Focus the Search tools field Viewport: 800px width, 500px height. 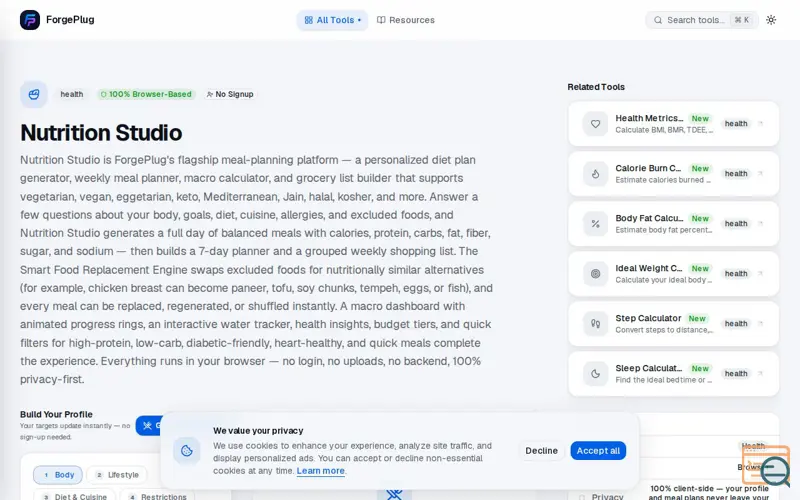pyautogui.click(x=702, y=20)
